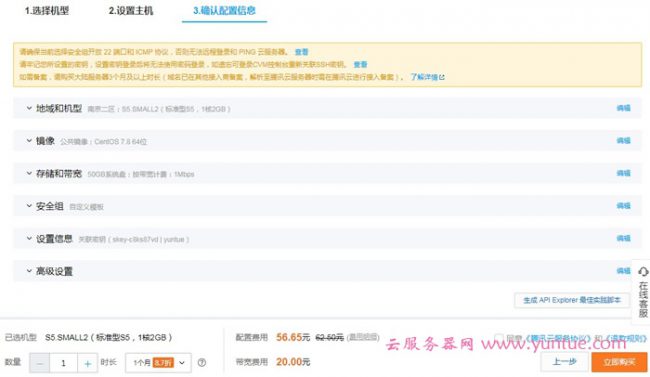
Task: Open 在线客服 headset support widget
Action: (643, 292)
